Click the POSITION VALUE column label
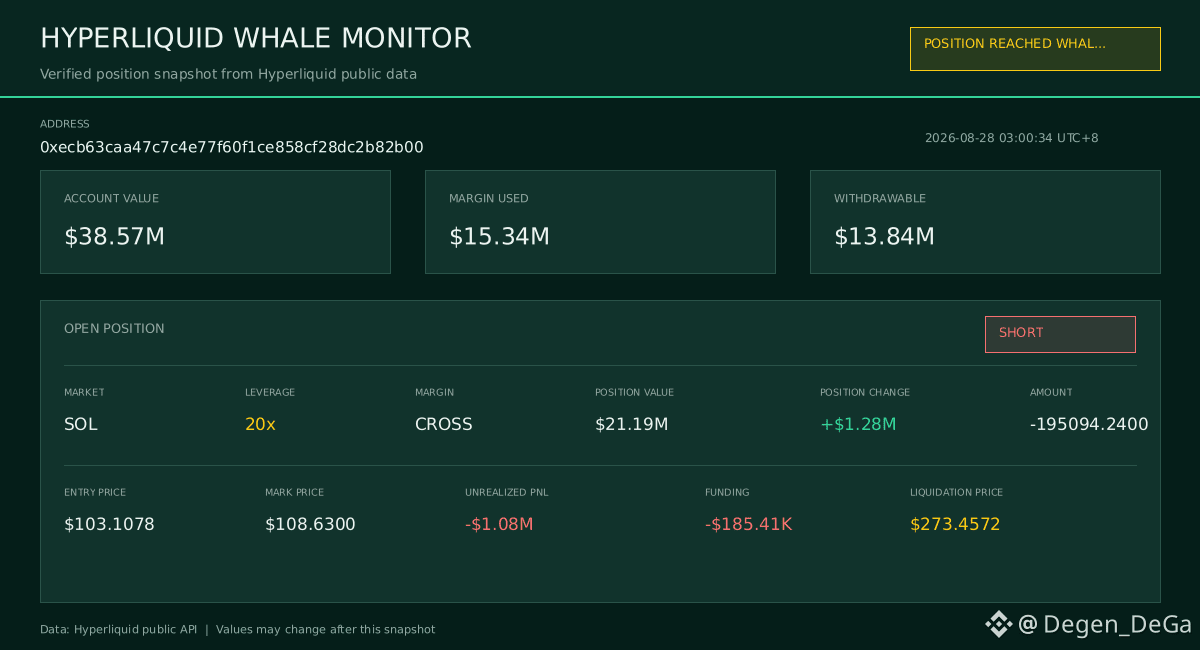 [635, 393]
